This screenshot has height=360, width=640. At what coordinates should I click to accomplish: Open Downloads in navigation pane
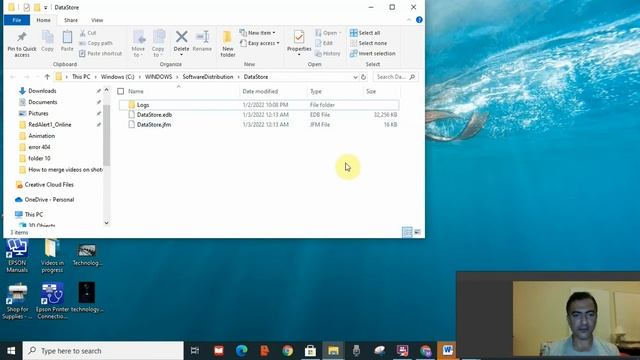42,91
